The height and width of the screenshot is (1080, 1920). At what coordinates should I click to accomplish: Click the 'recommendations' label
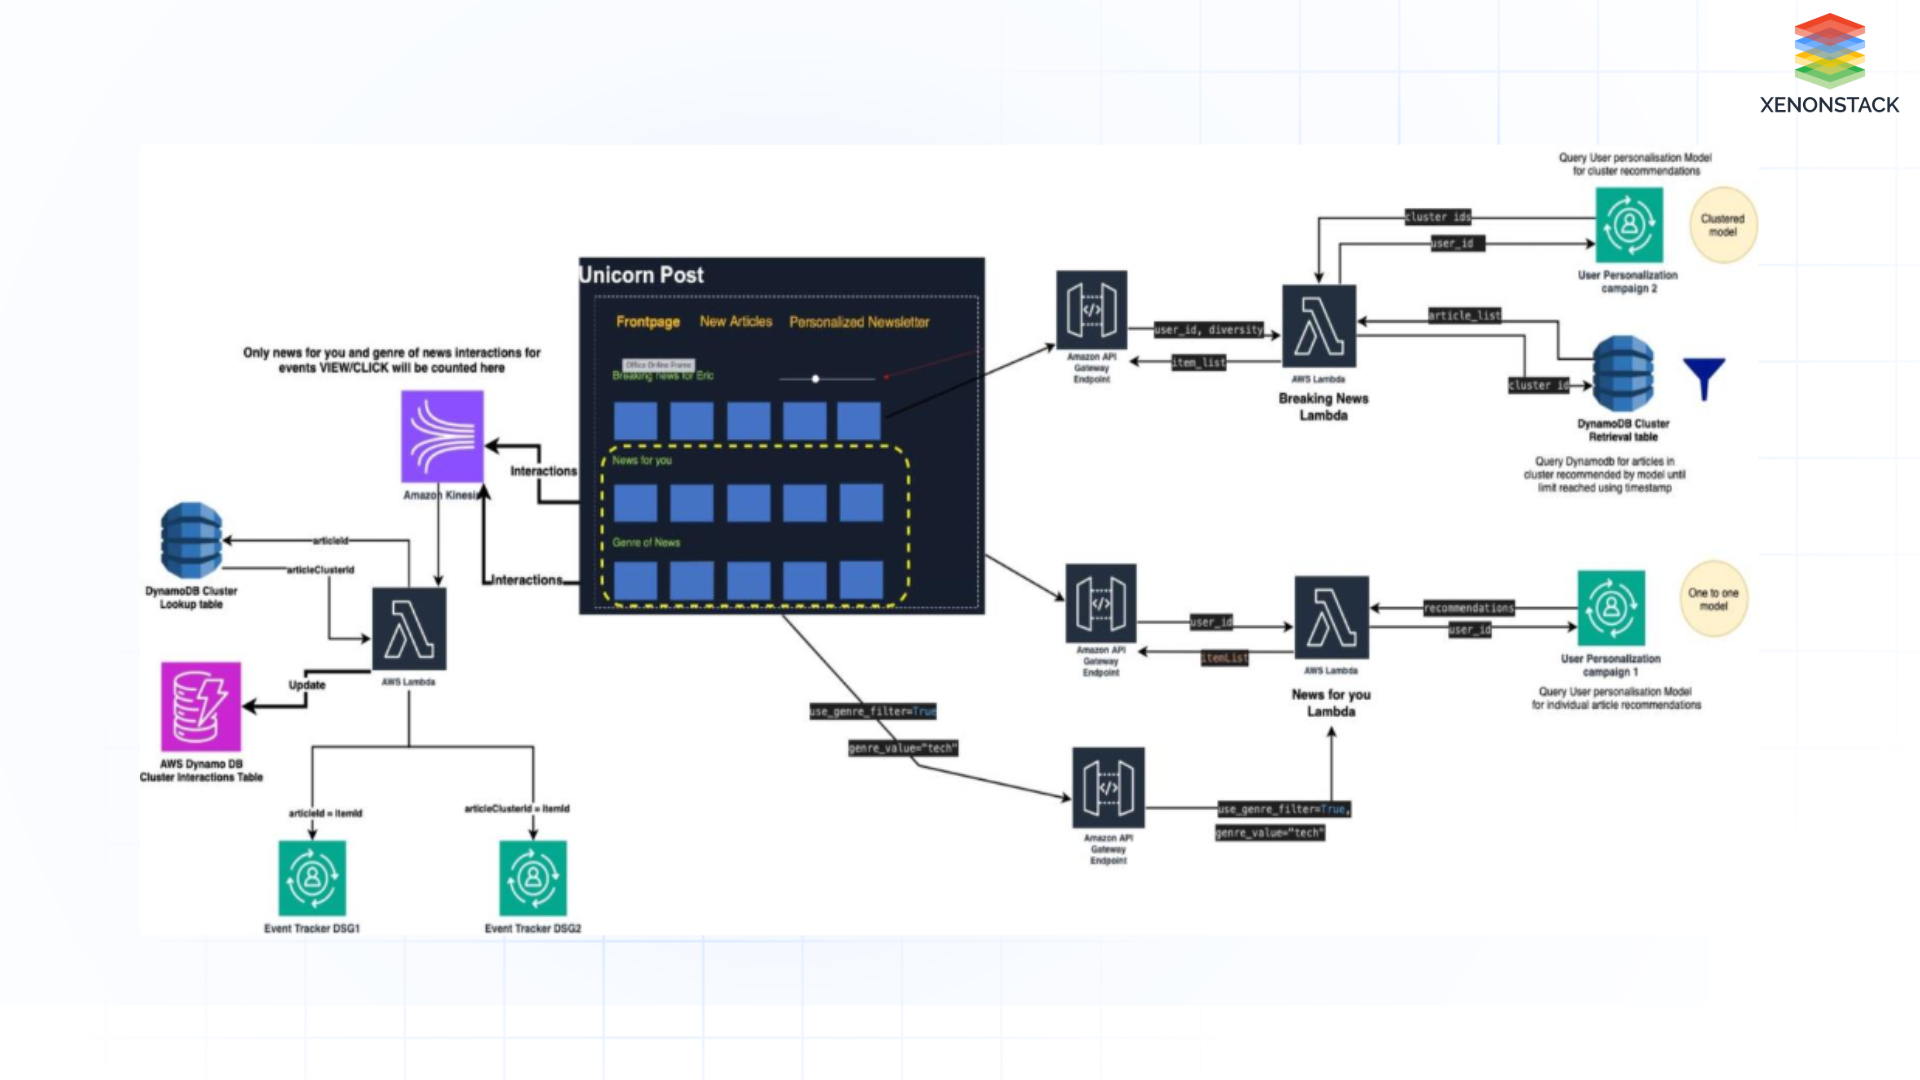pos(1469,608)
